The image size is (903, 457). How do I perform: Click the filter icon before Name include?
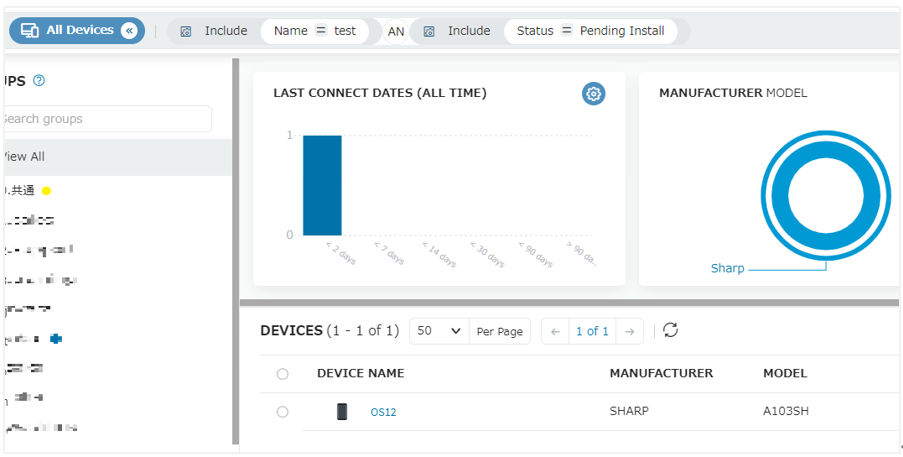(x=185, y=31)
